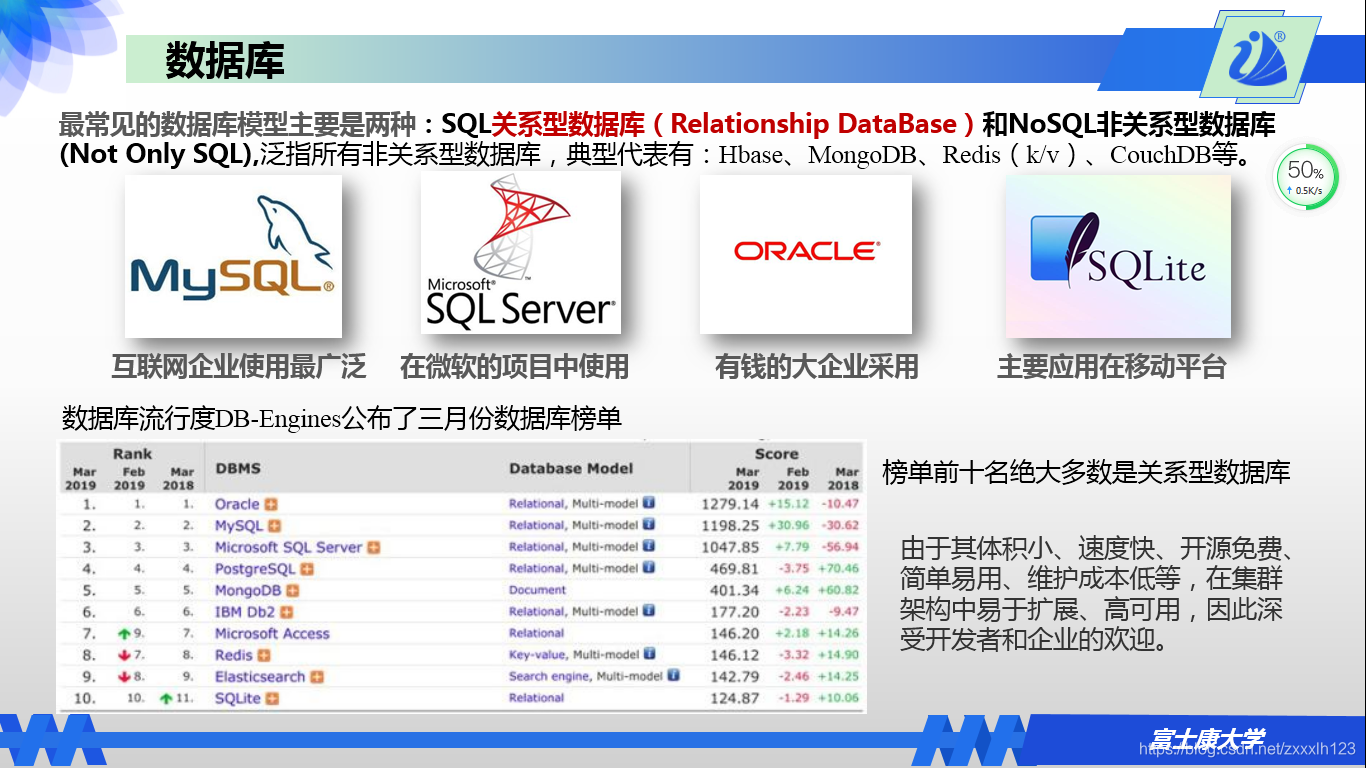Open the Microsoft Access link in the table
1366x768 pixels.
click(x=272, y=634)
